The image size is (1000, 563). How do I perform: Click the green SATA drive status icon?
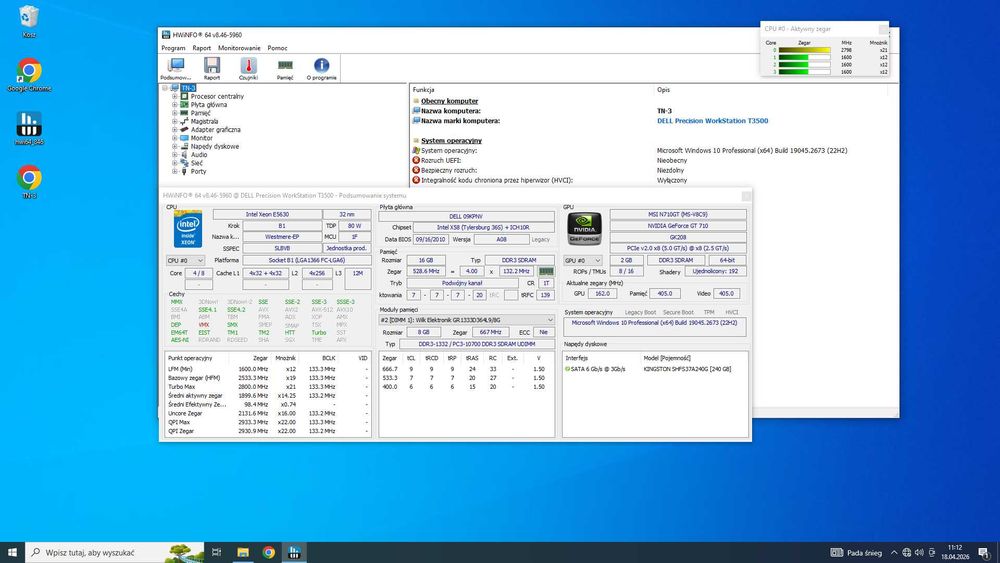pyautogui.click(x=568, y=369)
